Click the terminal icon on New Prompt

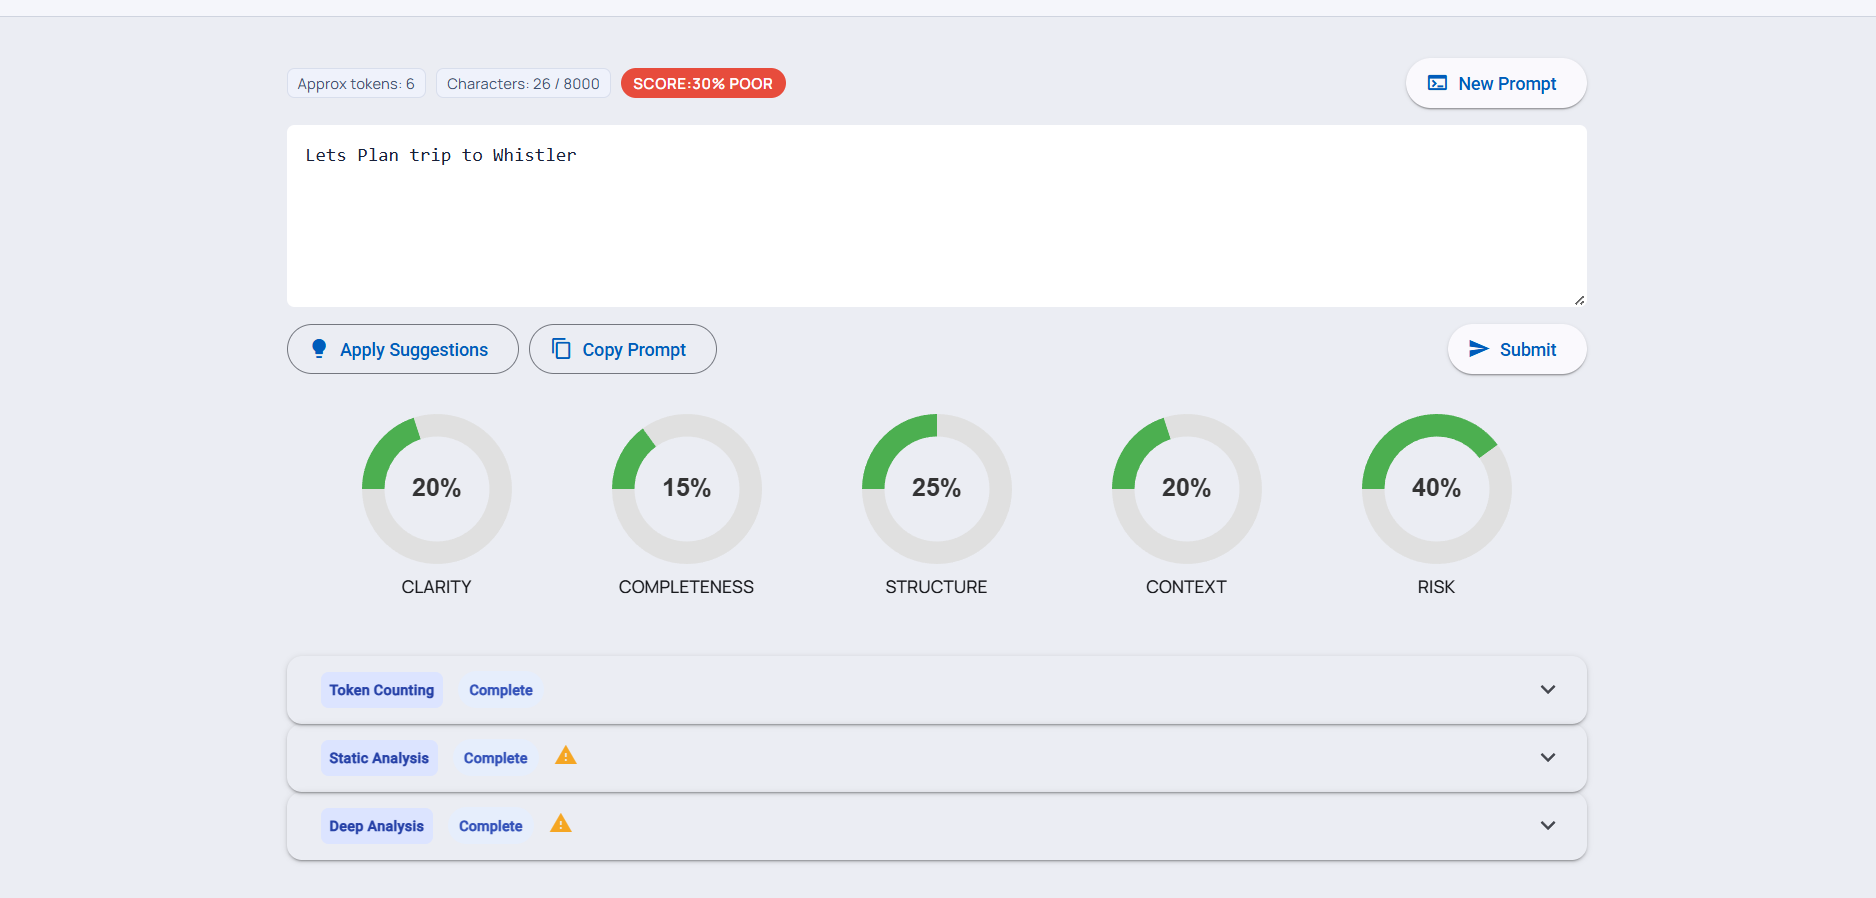point(1437,83)
